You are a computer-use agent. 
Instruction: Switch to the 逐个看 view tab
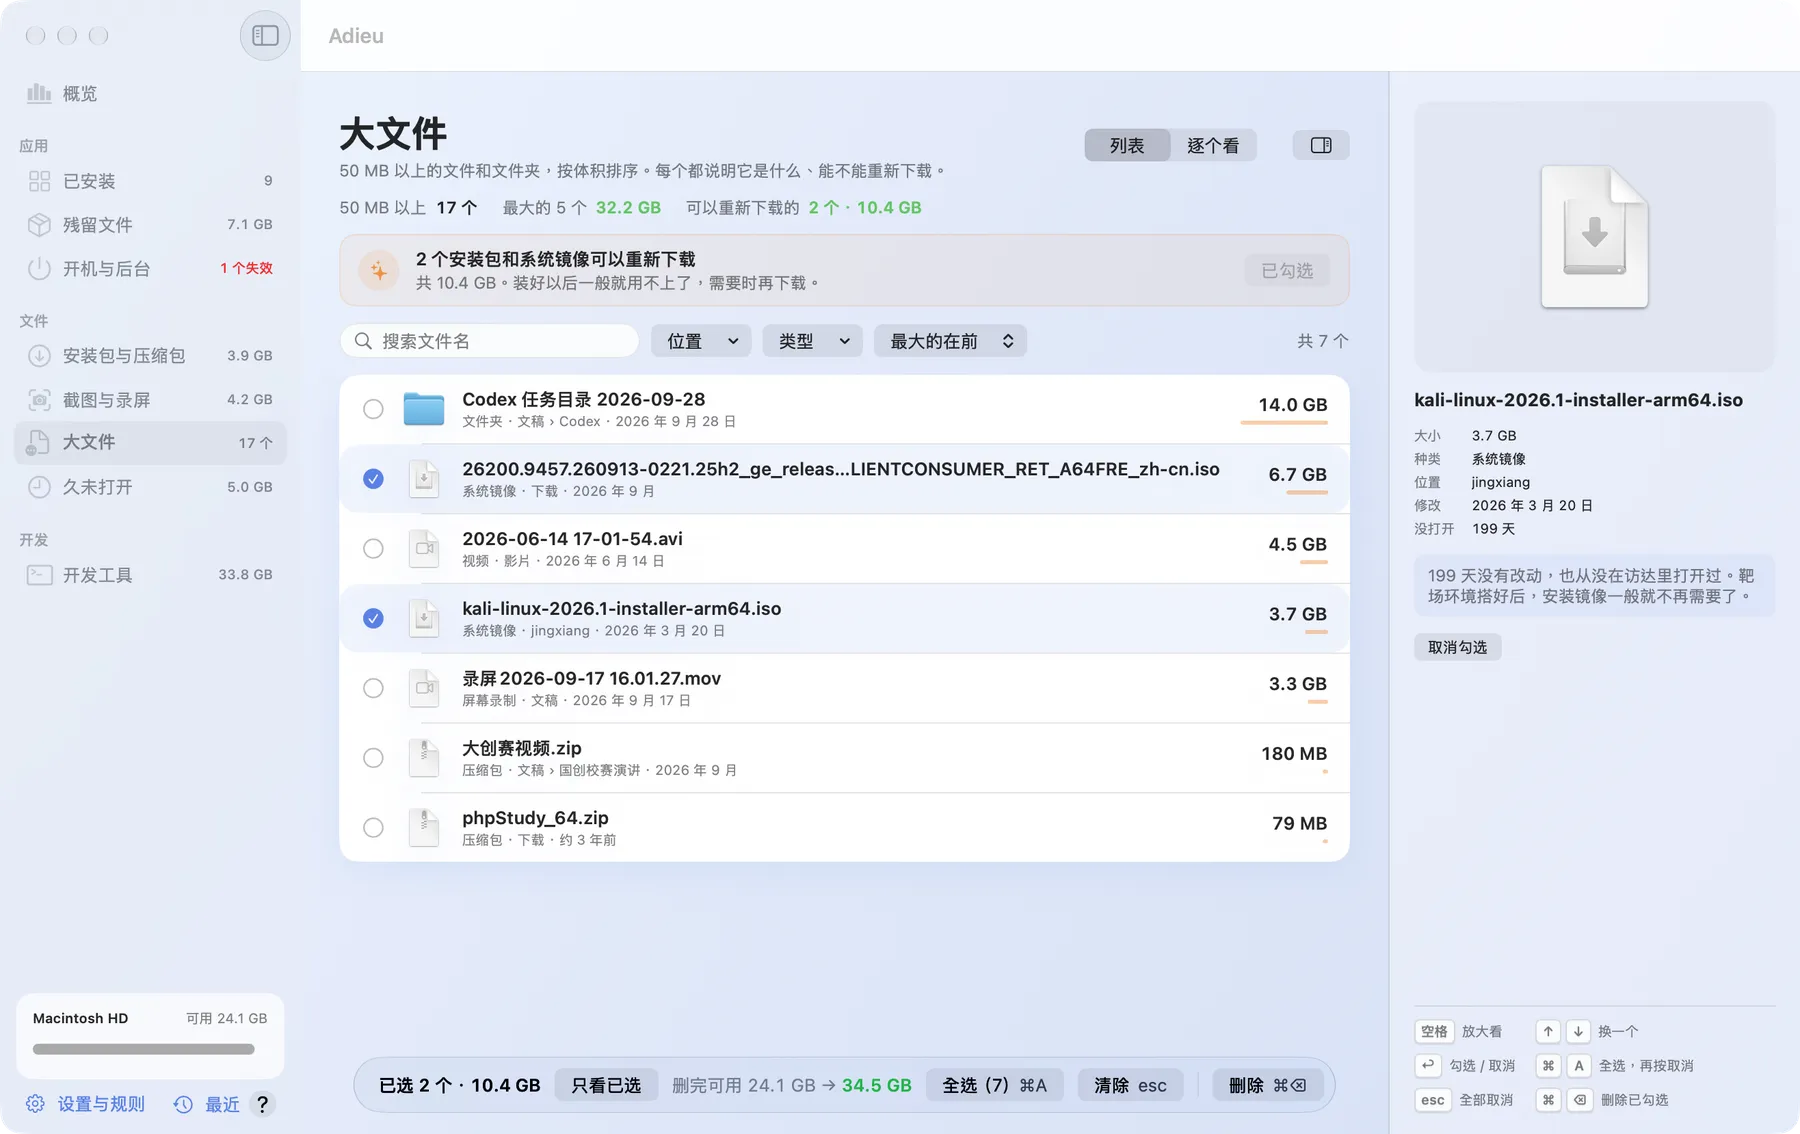point(1213,145)
